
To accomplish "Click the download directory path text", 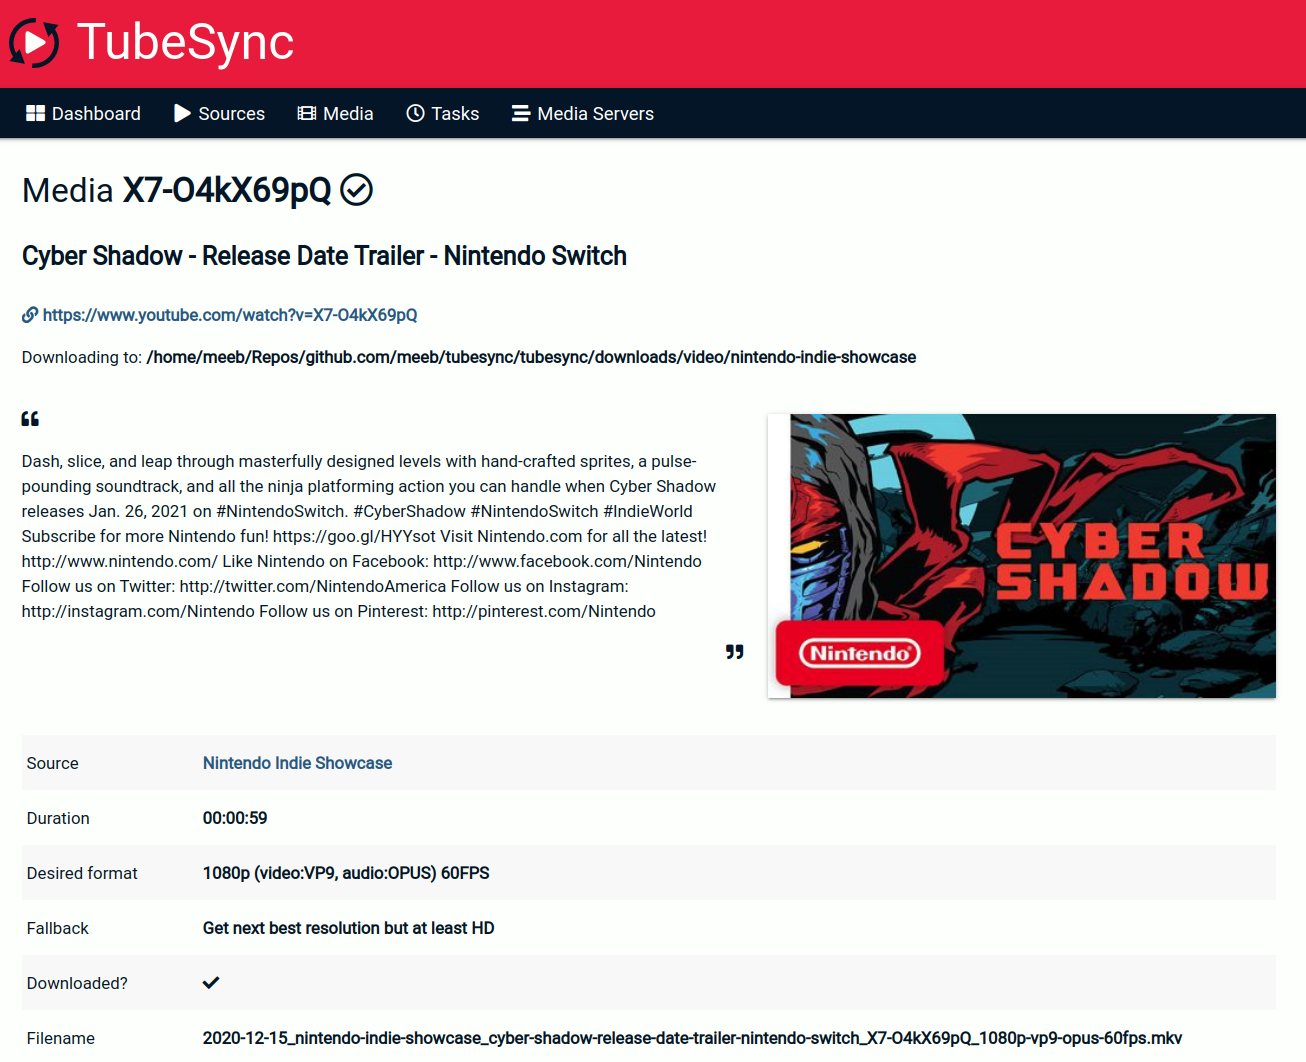I will click(531, 357).
